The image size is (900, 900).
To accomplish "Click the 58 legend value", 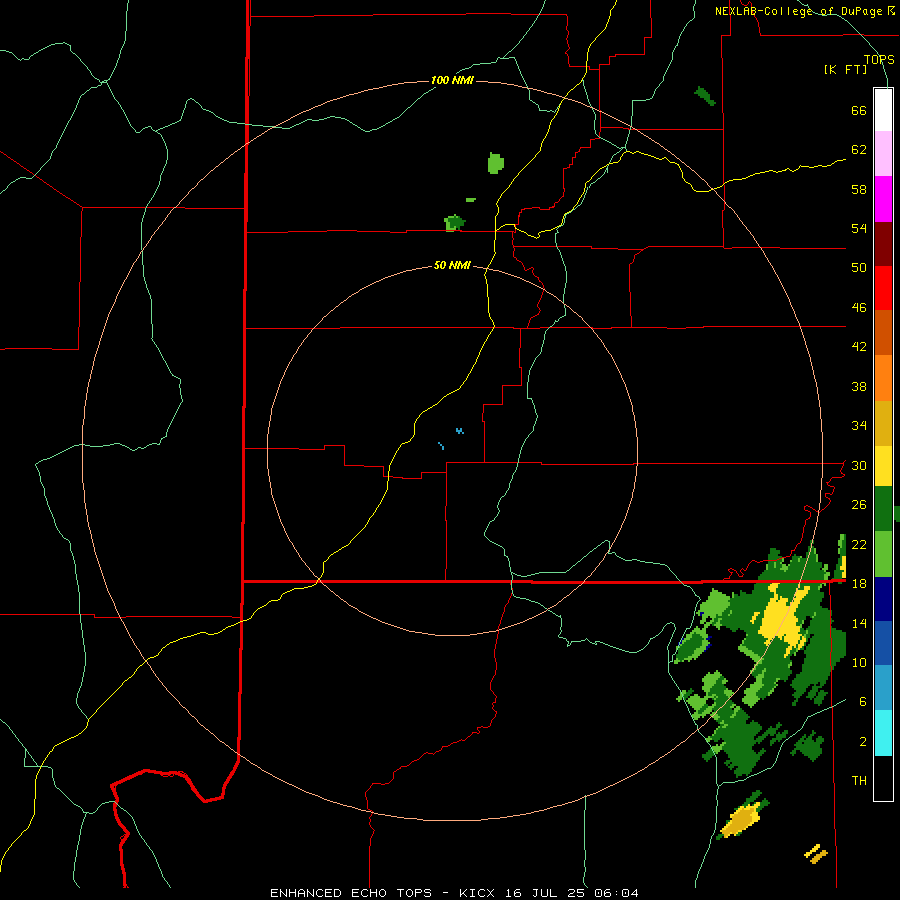I will 859,189.
